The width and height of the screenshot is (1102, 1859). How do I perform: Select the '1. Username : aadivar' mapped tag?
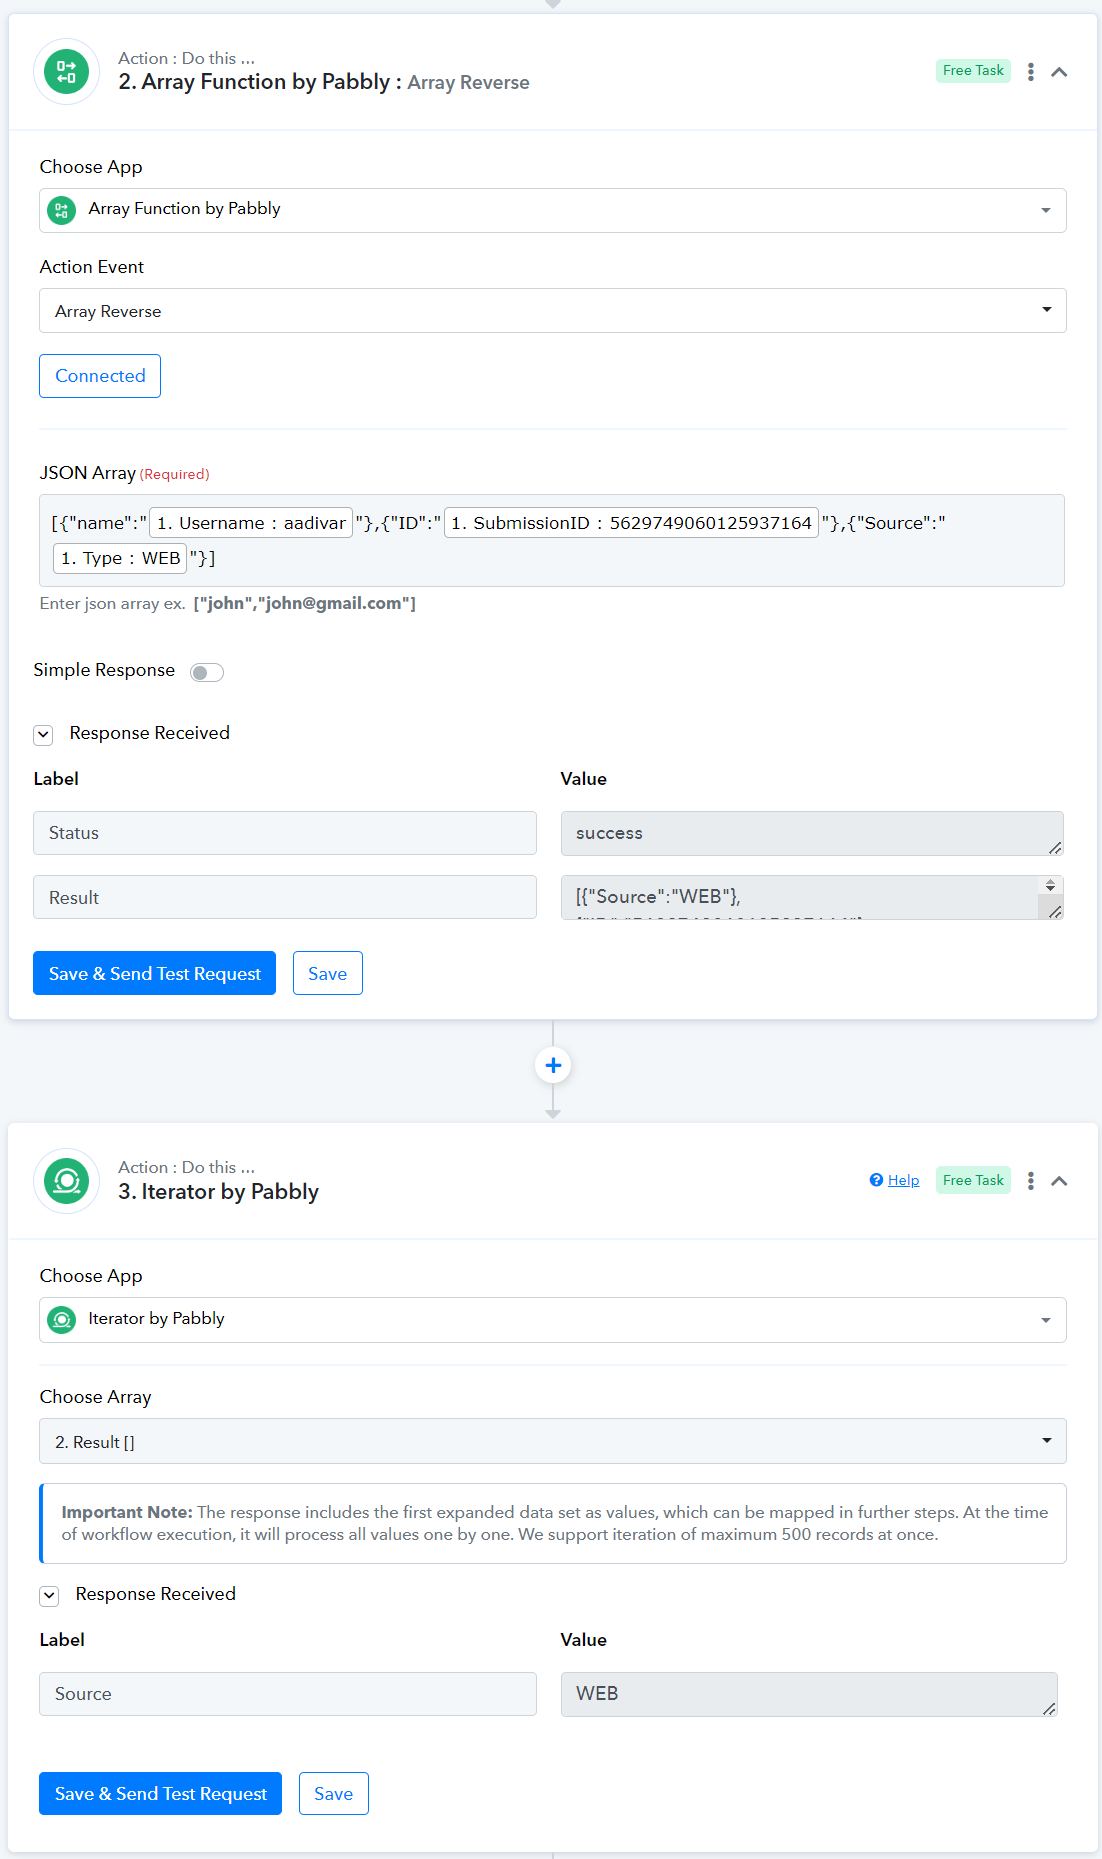251,523
